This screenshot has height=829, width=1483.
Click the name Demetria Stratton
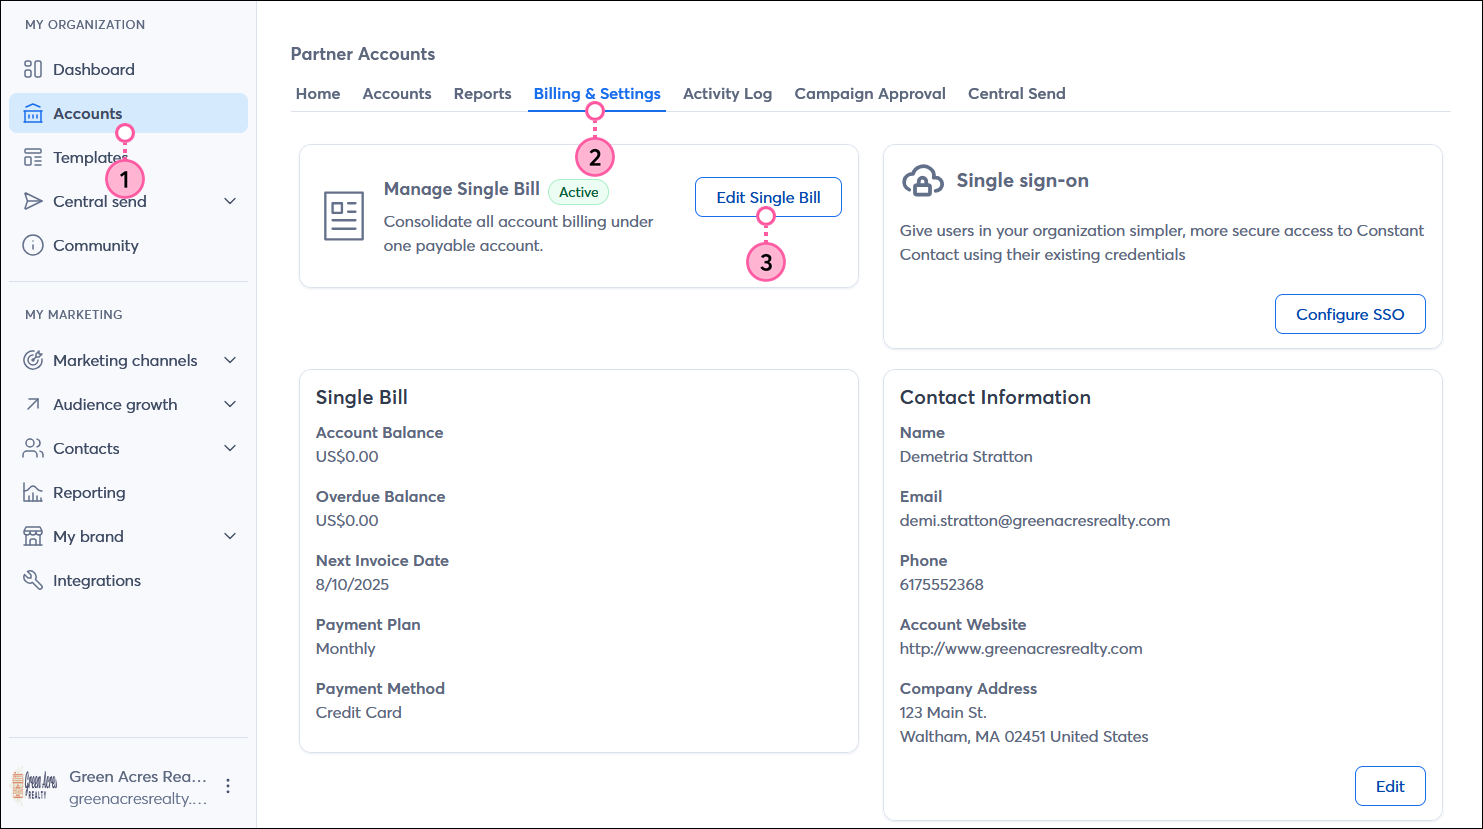pos(966,456)
